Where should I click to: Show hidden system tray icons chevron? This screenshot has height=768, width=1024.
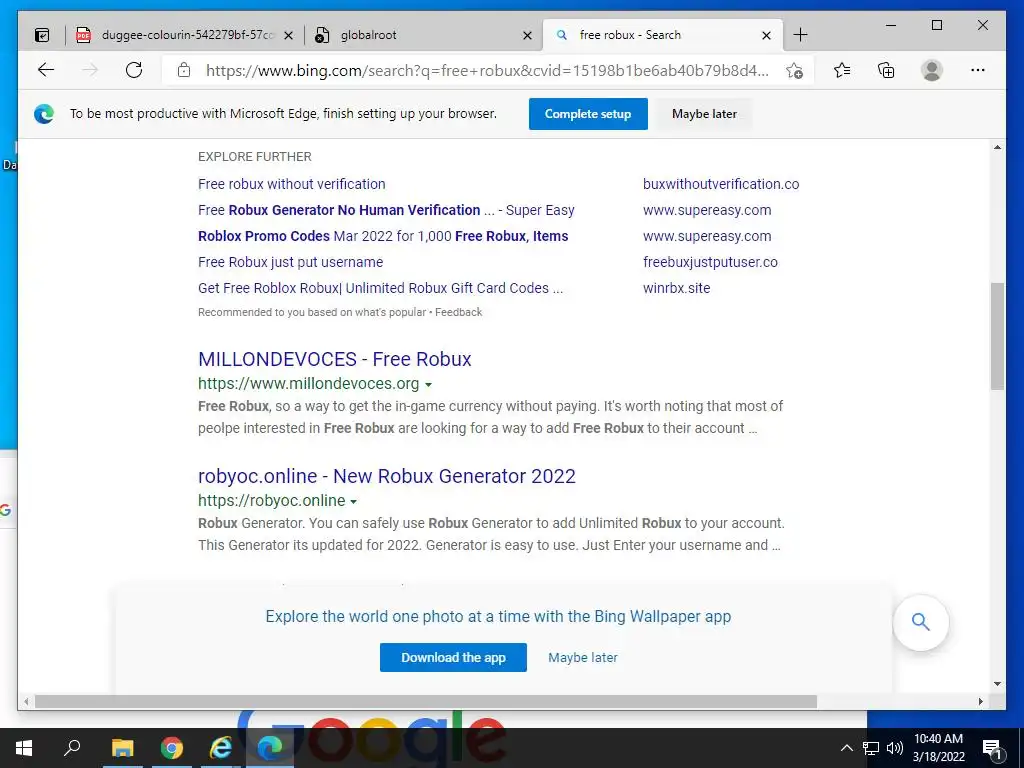(846, 748)
